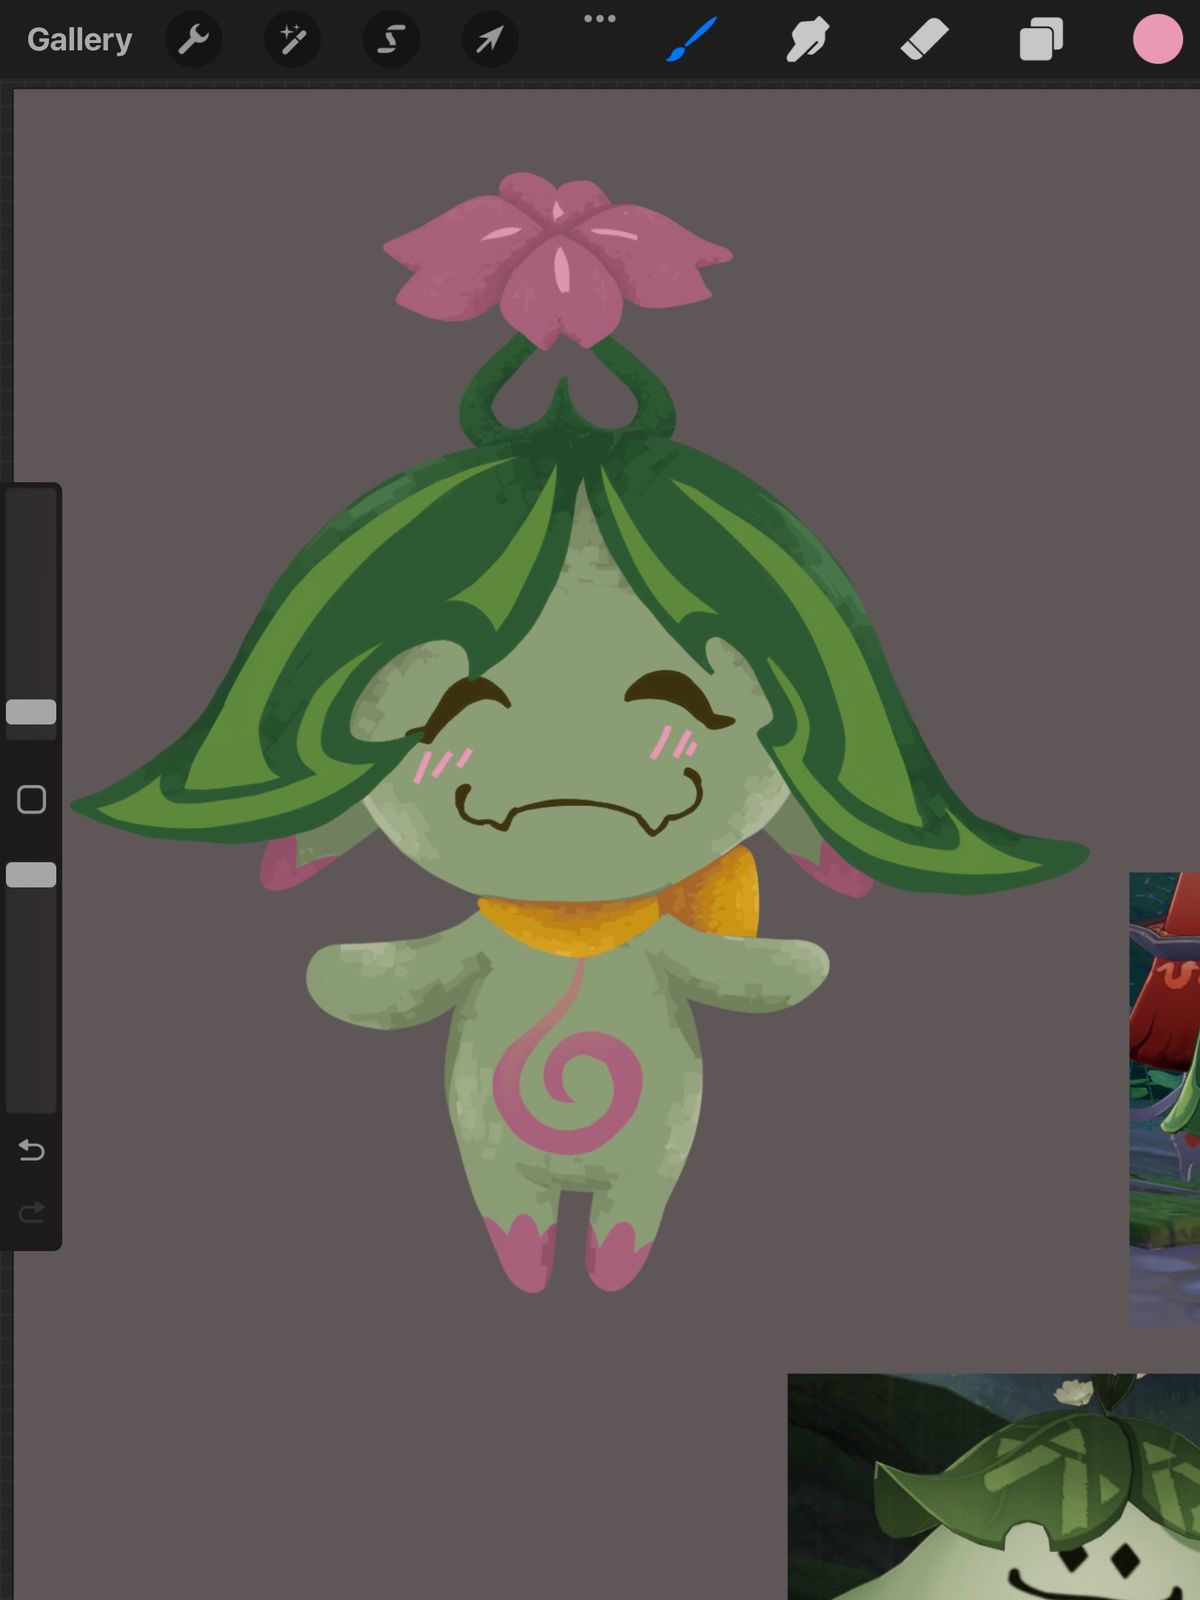The image size is (1200, 1600).
Task: Open the pink active color swatch
Action: pyautogui.click(x=1157, y=40)
